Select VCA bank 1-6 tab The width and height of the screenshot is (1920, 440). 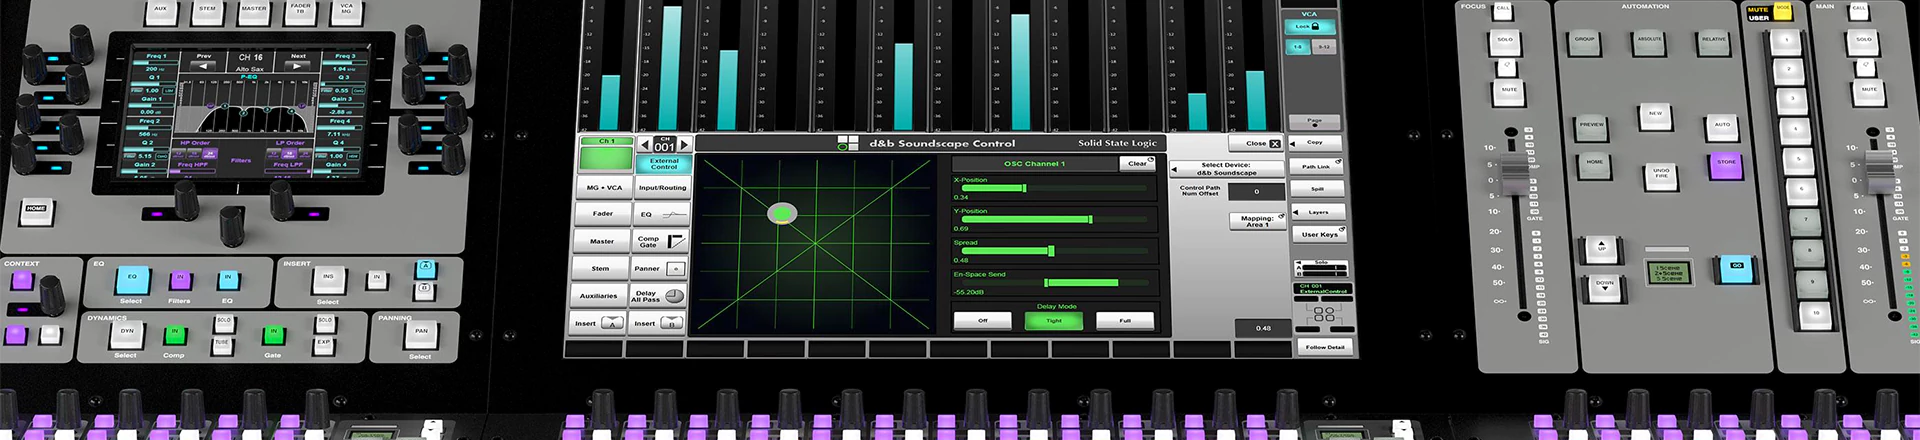point(1298,47)
